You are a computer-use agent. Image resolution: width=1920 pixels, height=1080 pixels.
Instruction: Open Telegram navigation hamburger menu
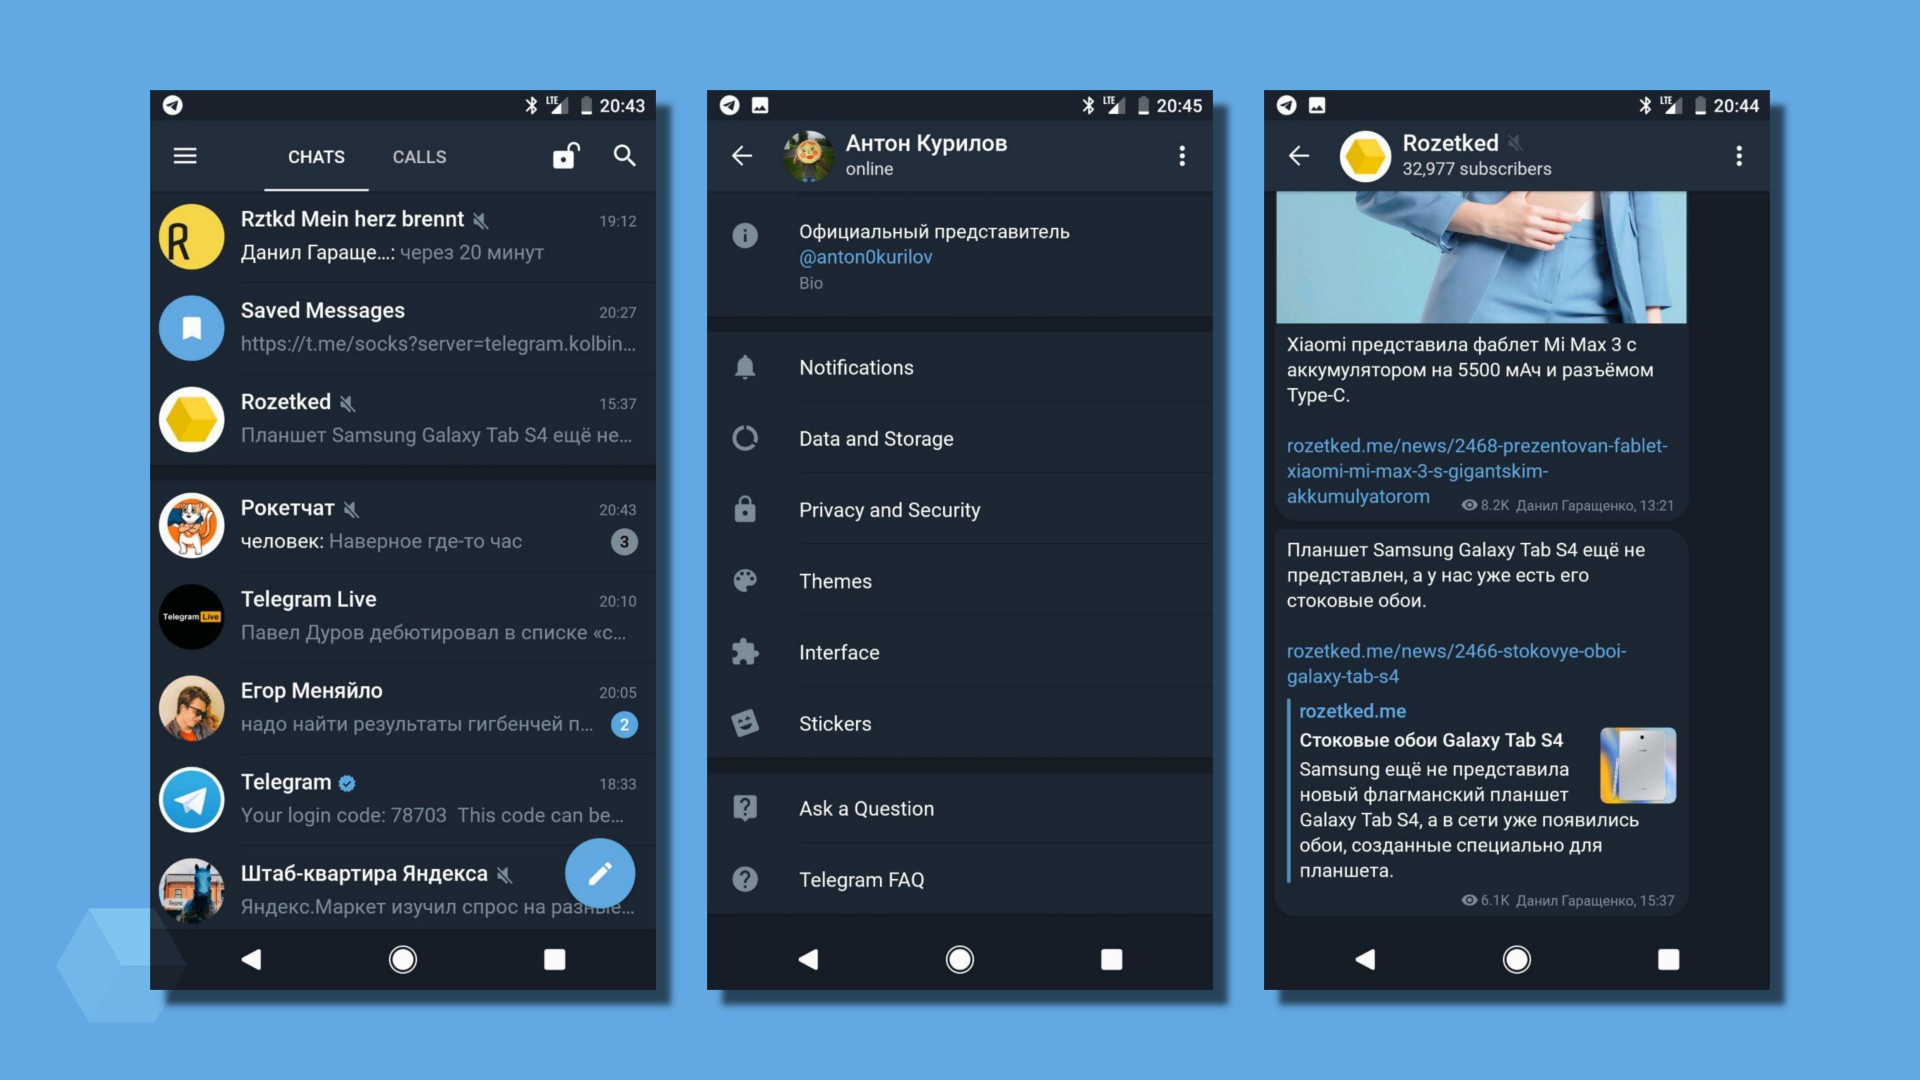pos(185,156)
